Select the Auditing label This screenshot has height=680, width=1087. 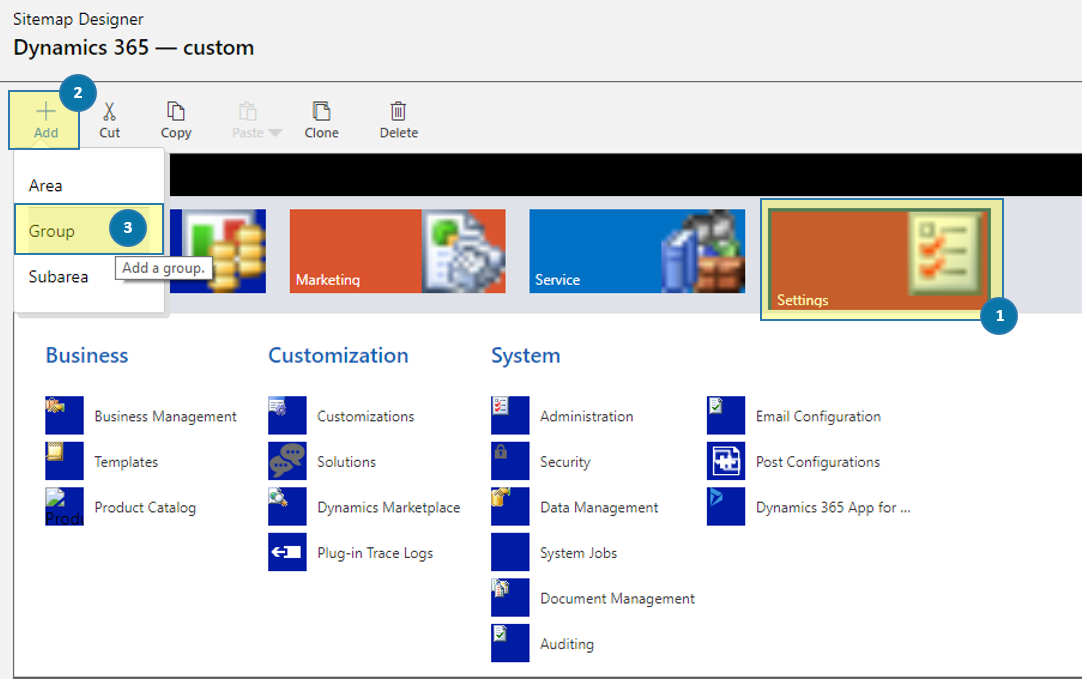point(566,644)
